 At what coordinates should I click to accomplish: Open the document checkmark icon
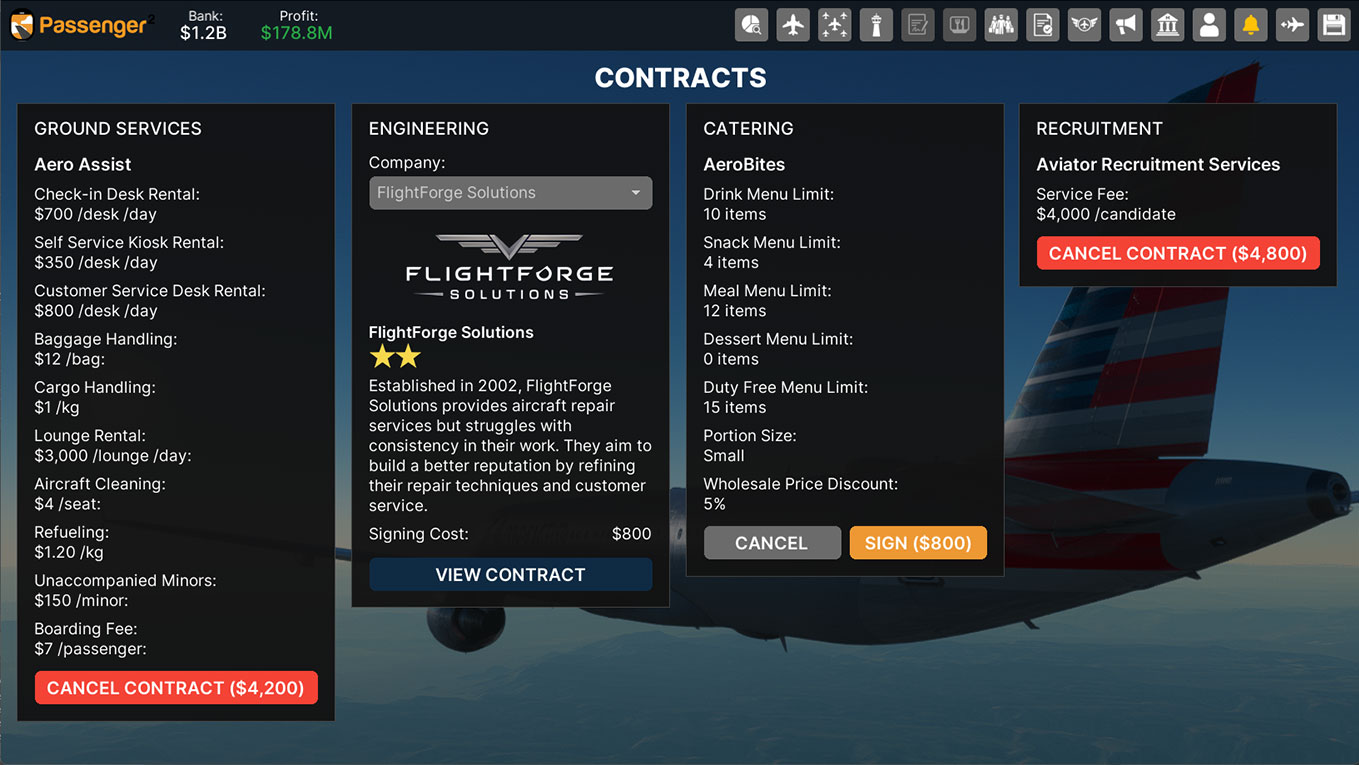pos(1043,25)
